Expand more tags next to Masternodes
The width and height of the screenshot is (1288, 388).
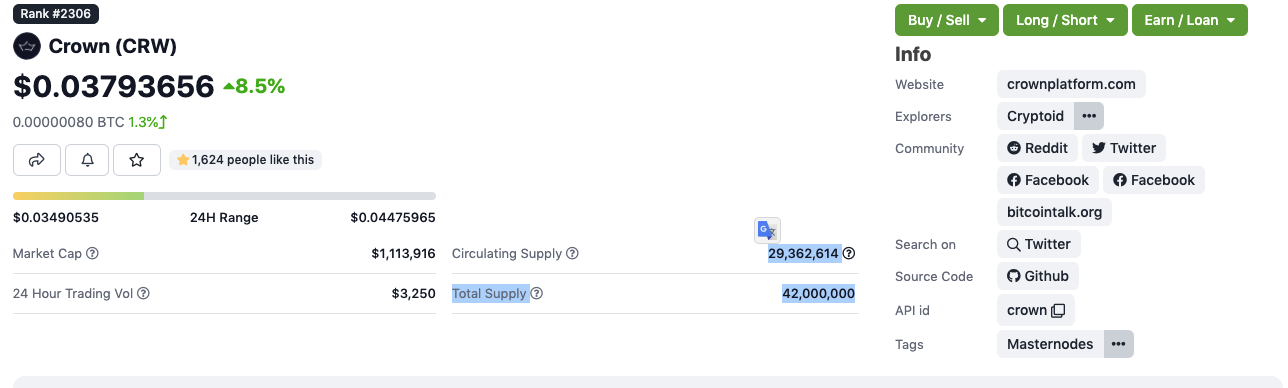click(x=1119, y=344)
